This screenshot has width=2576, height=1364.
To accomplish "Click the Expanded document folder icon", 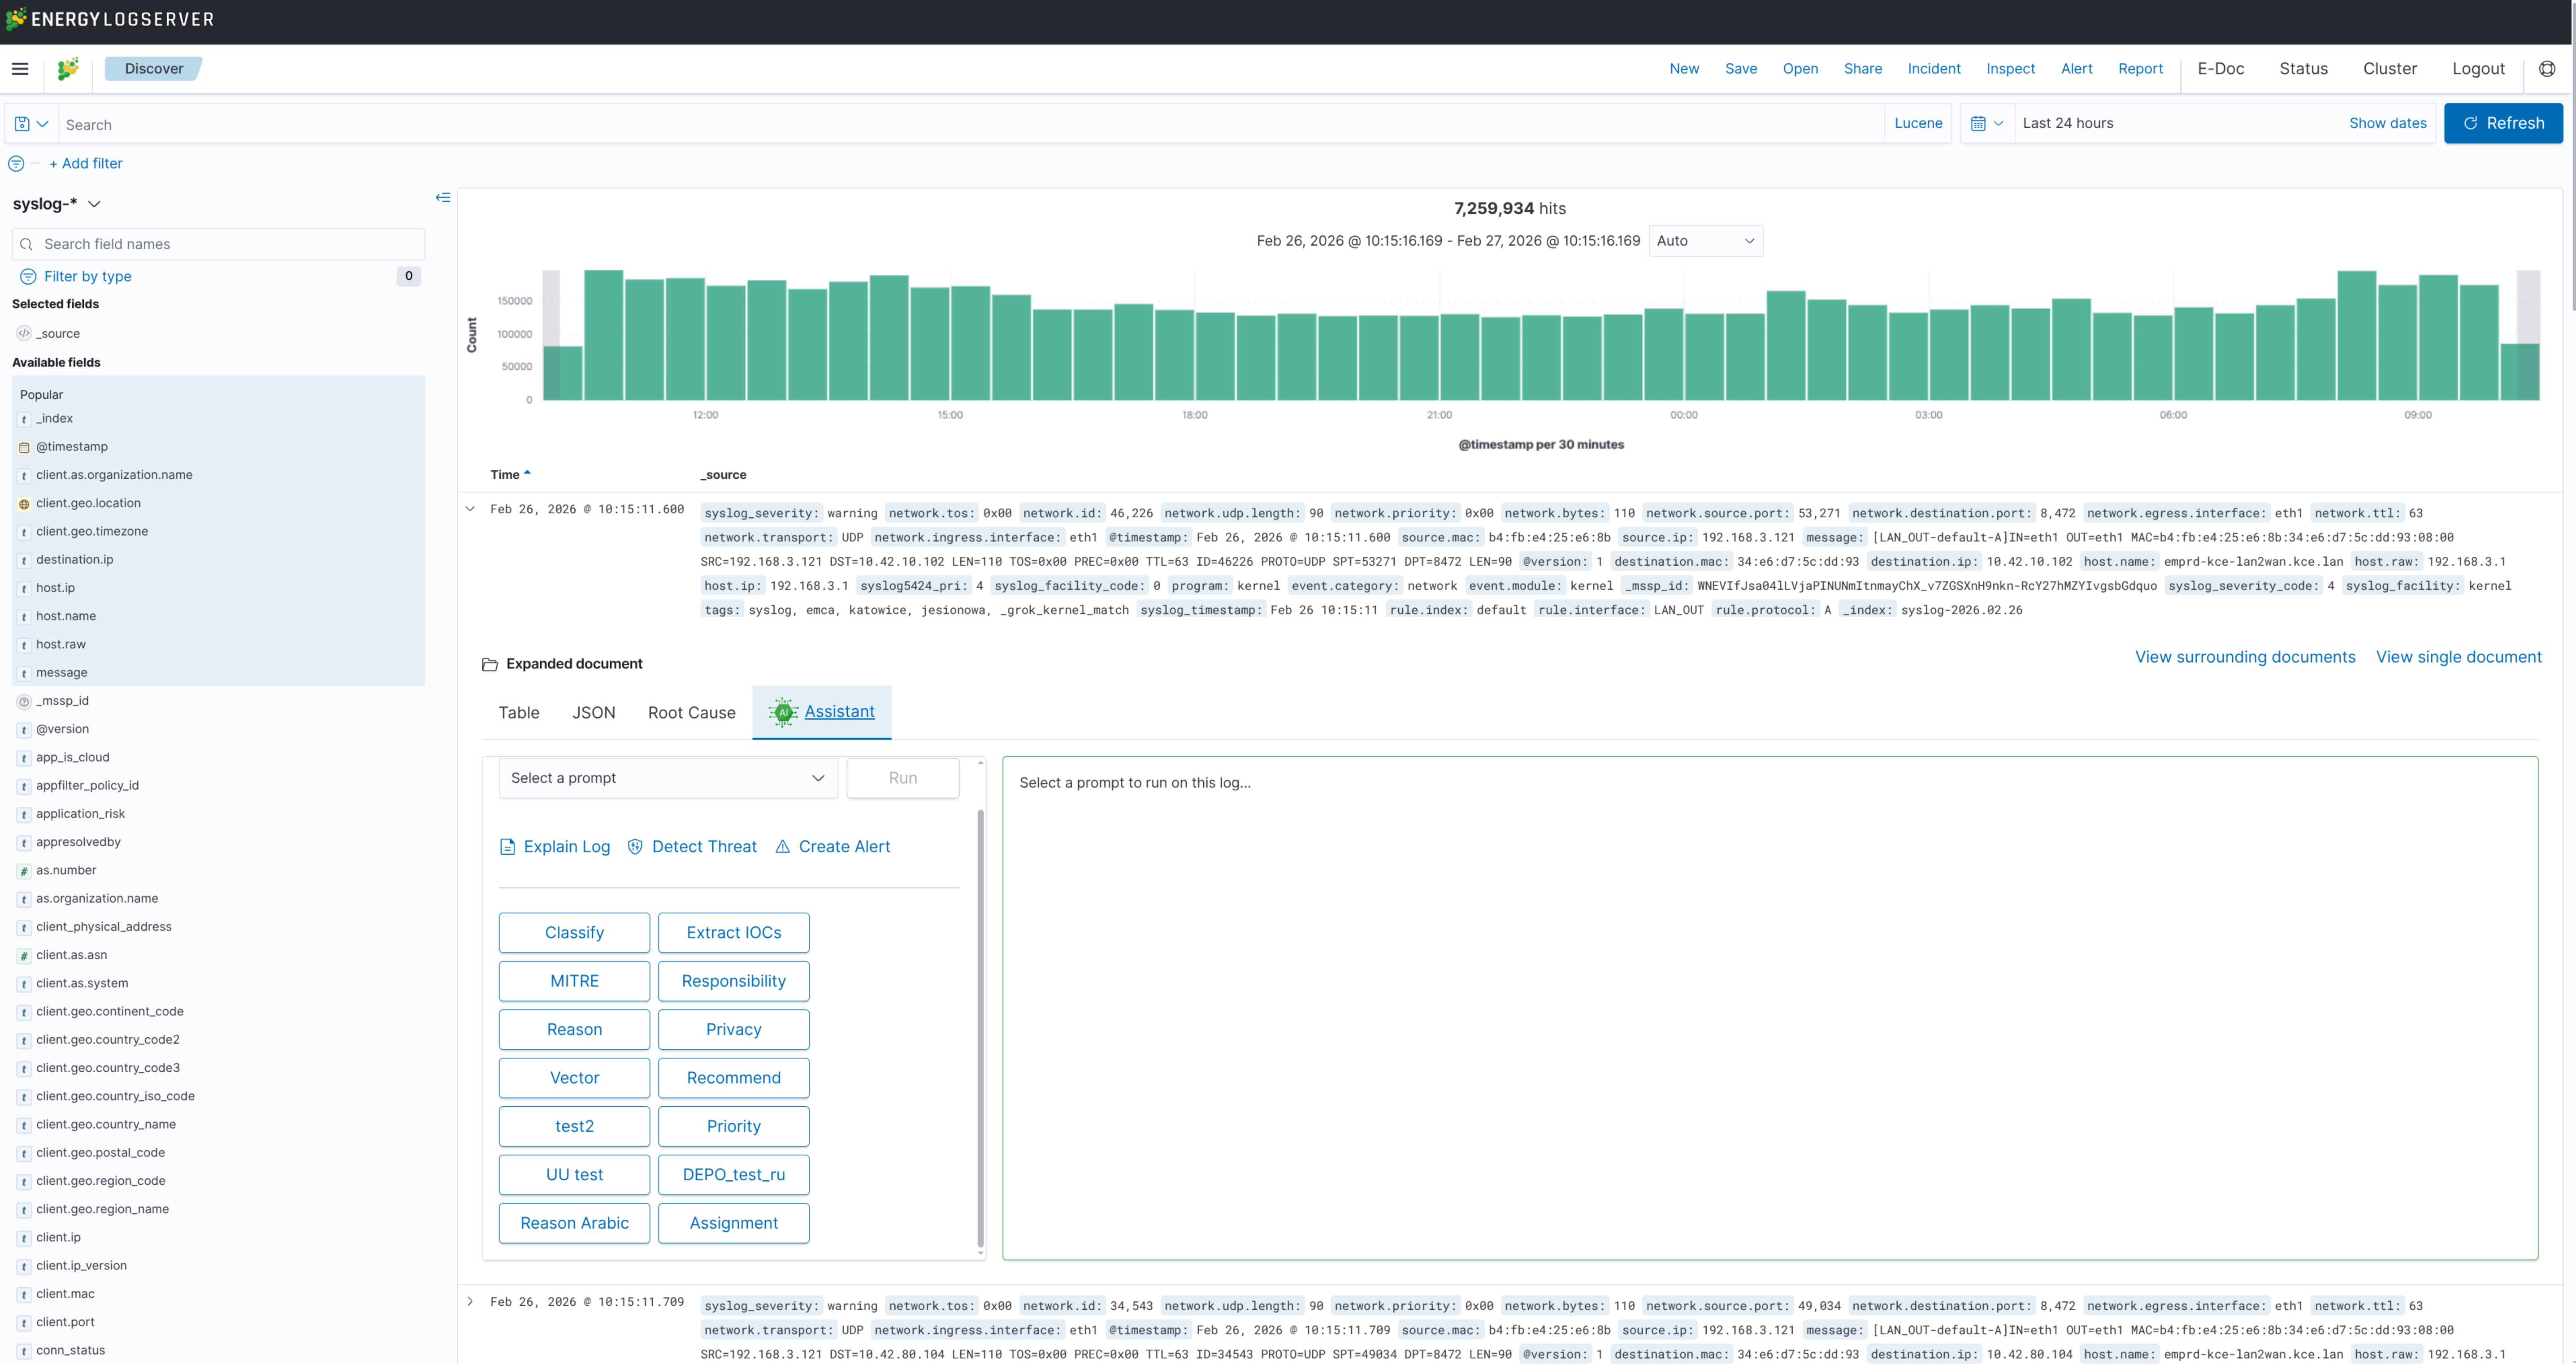I will [490, 665].
